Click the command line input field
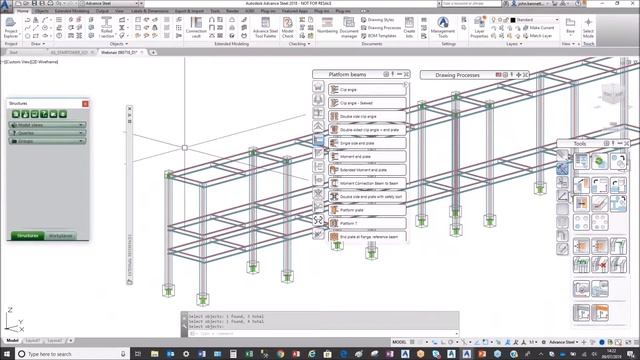This screenshot has width=640, height=360. click(322, 333)
